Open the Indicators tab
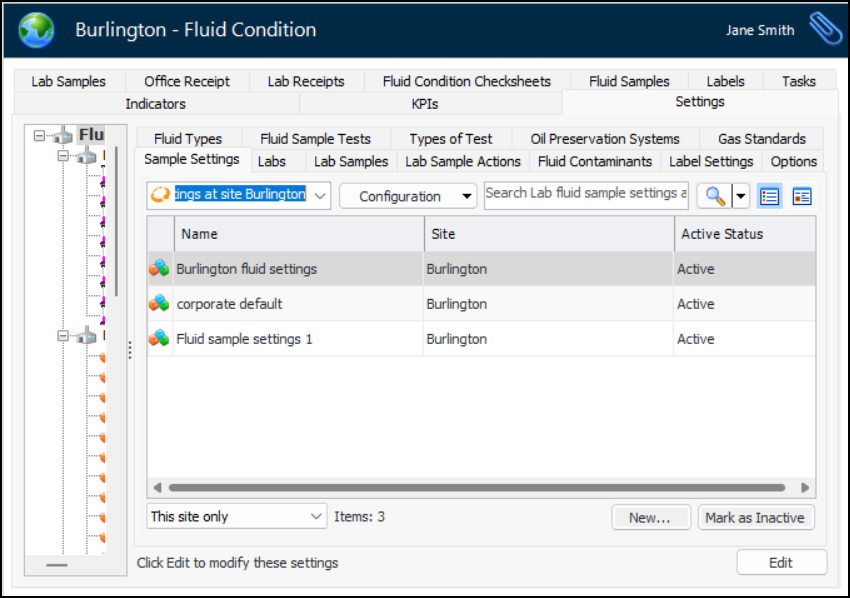The height and width of the screenshot is (598, 850). (156, 104)
